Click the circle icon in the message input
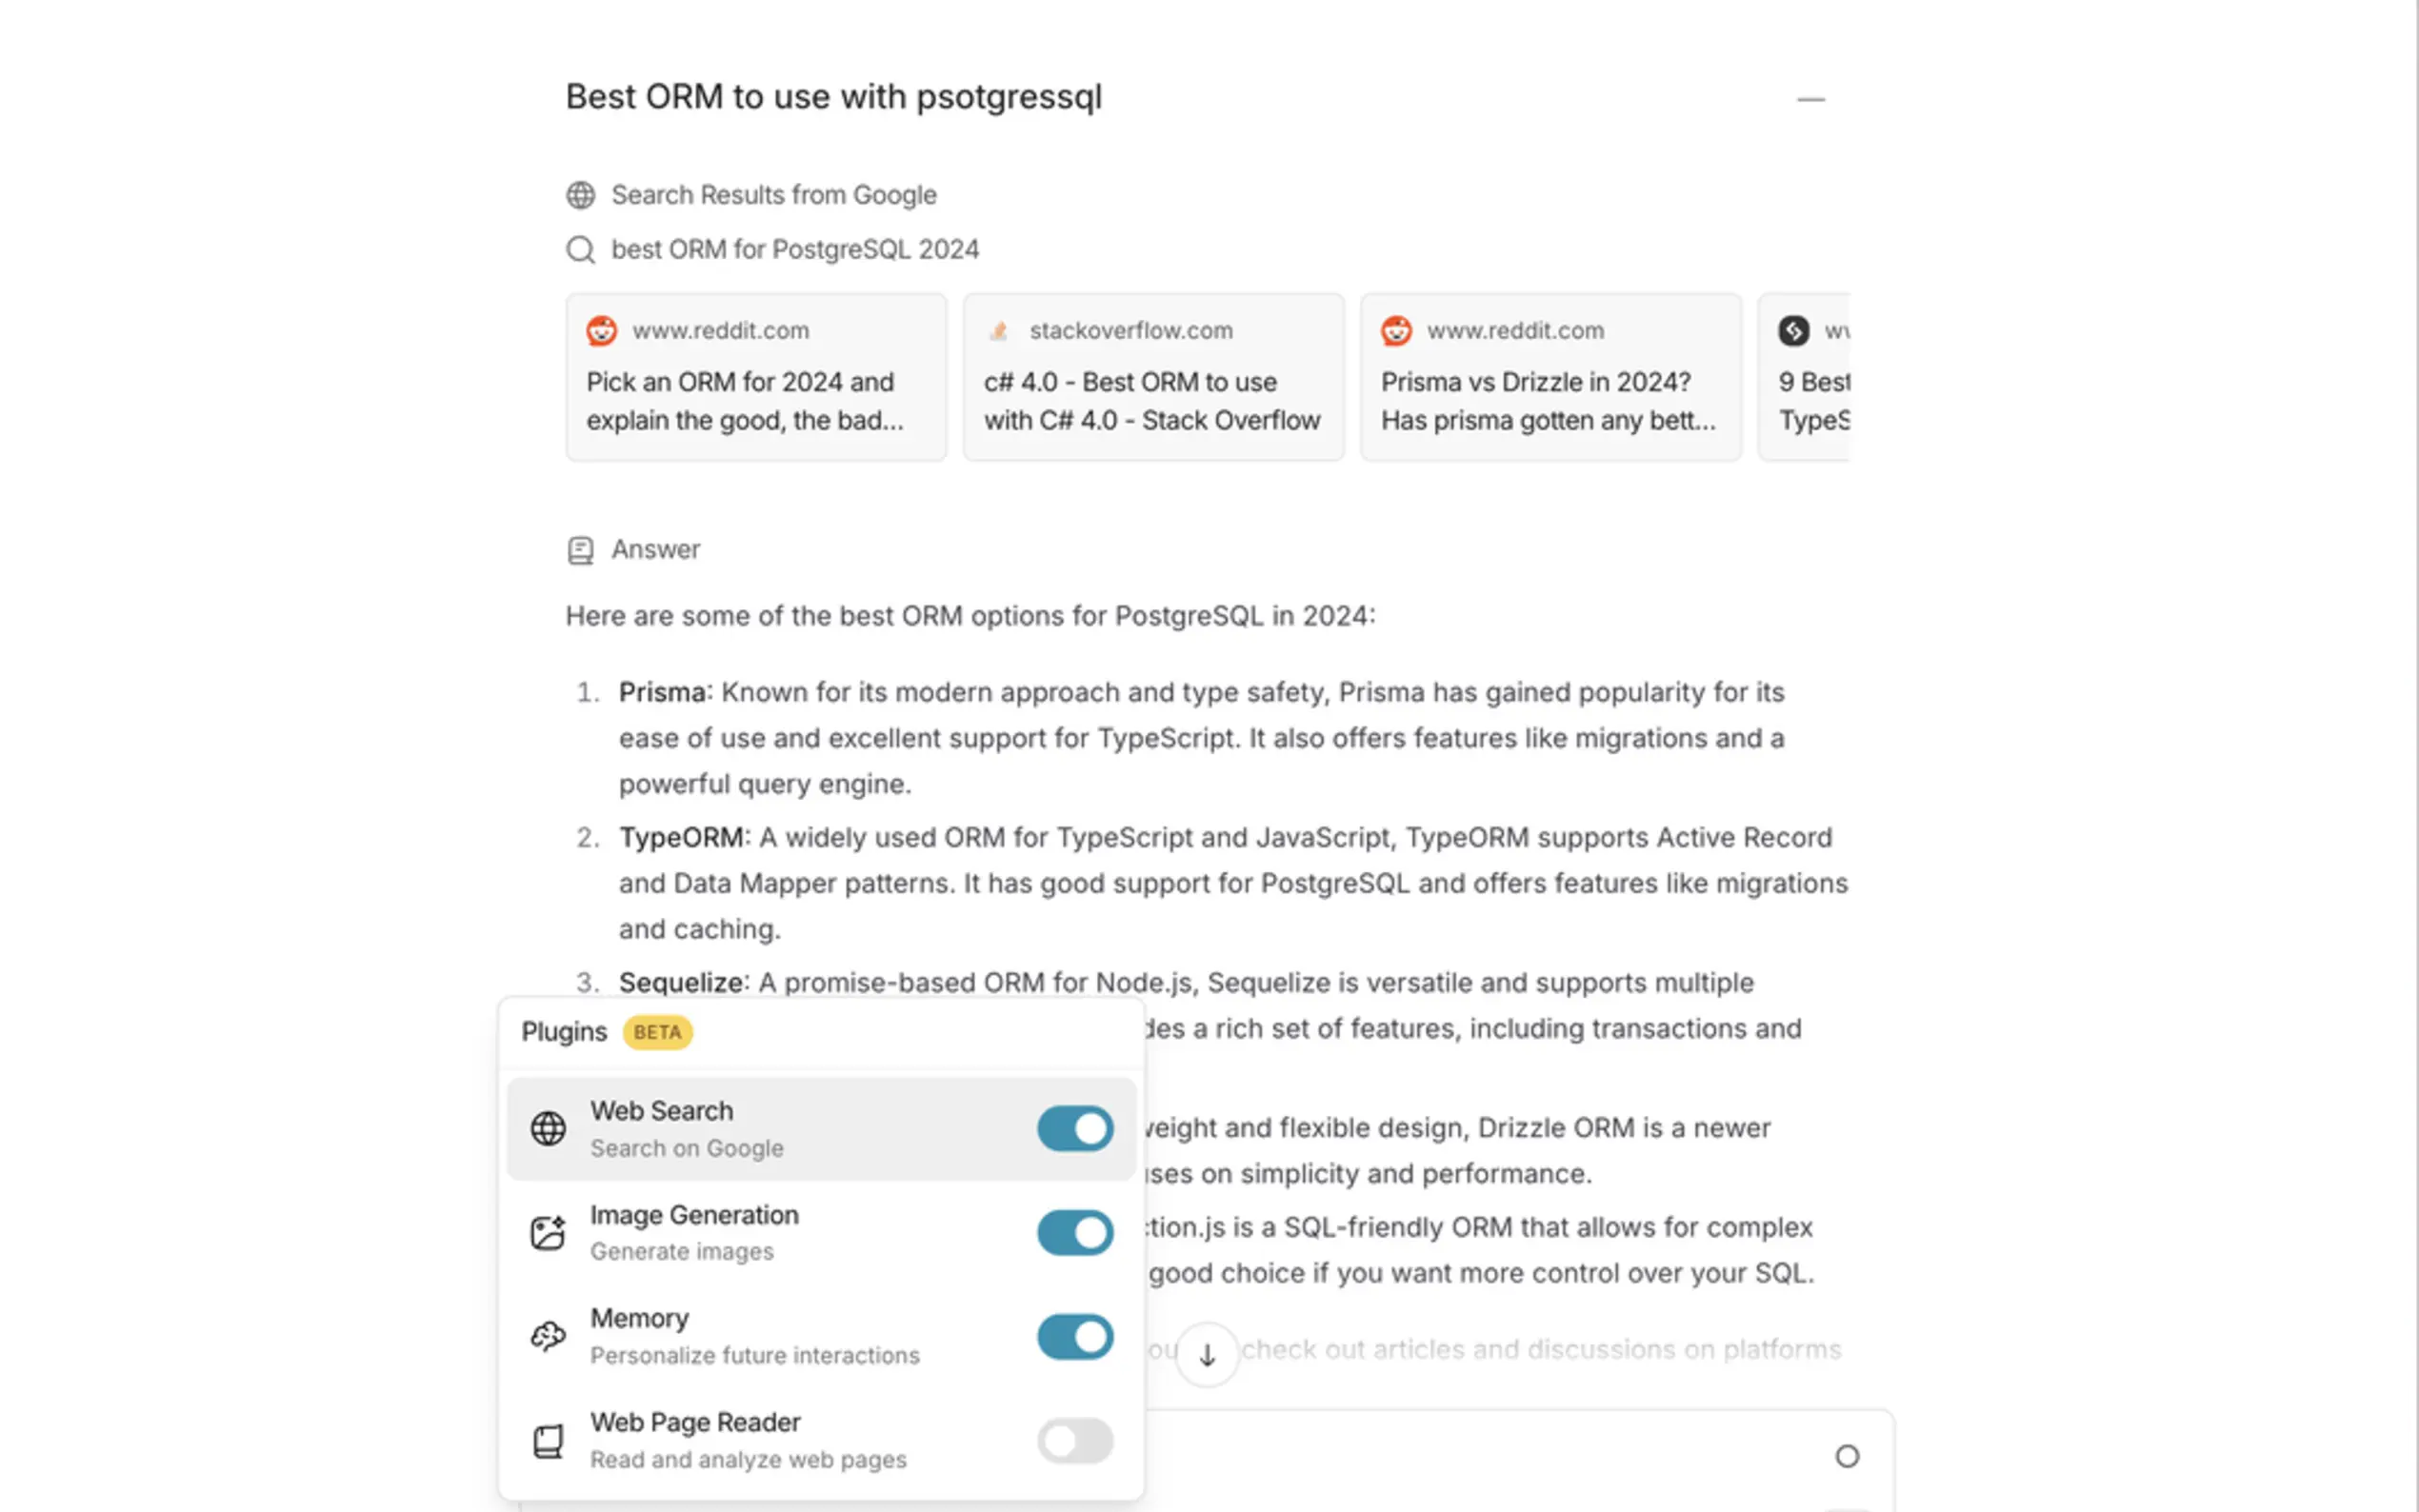The height and width of the screenshot is (1512, 2419). [x=1847, y=1456]
